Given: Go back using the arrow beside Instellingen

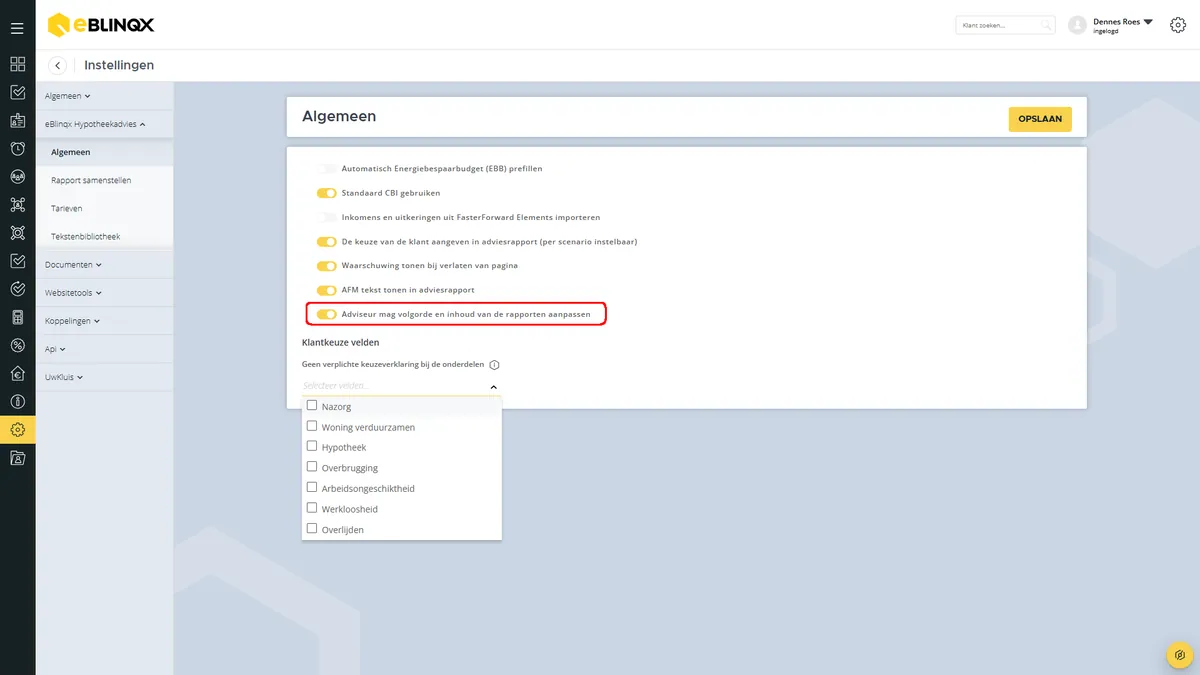Looking at the screenshot, I should pos(58,65).
